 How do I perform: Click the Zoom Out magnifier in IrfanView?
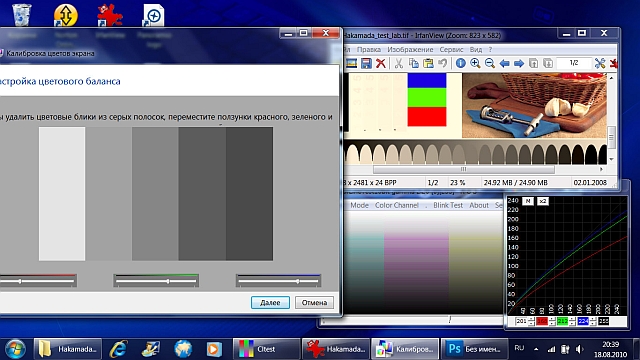coord(490,63)
